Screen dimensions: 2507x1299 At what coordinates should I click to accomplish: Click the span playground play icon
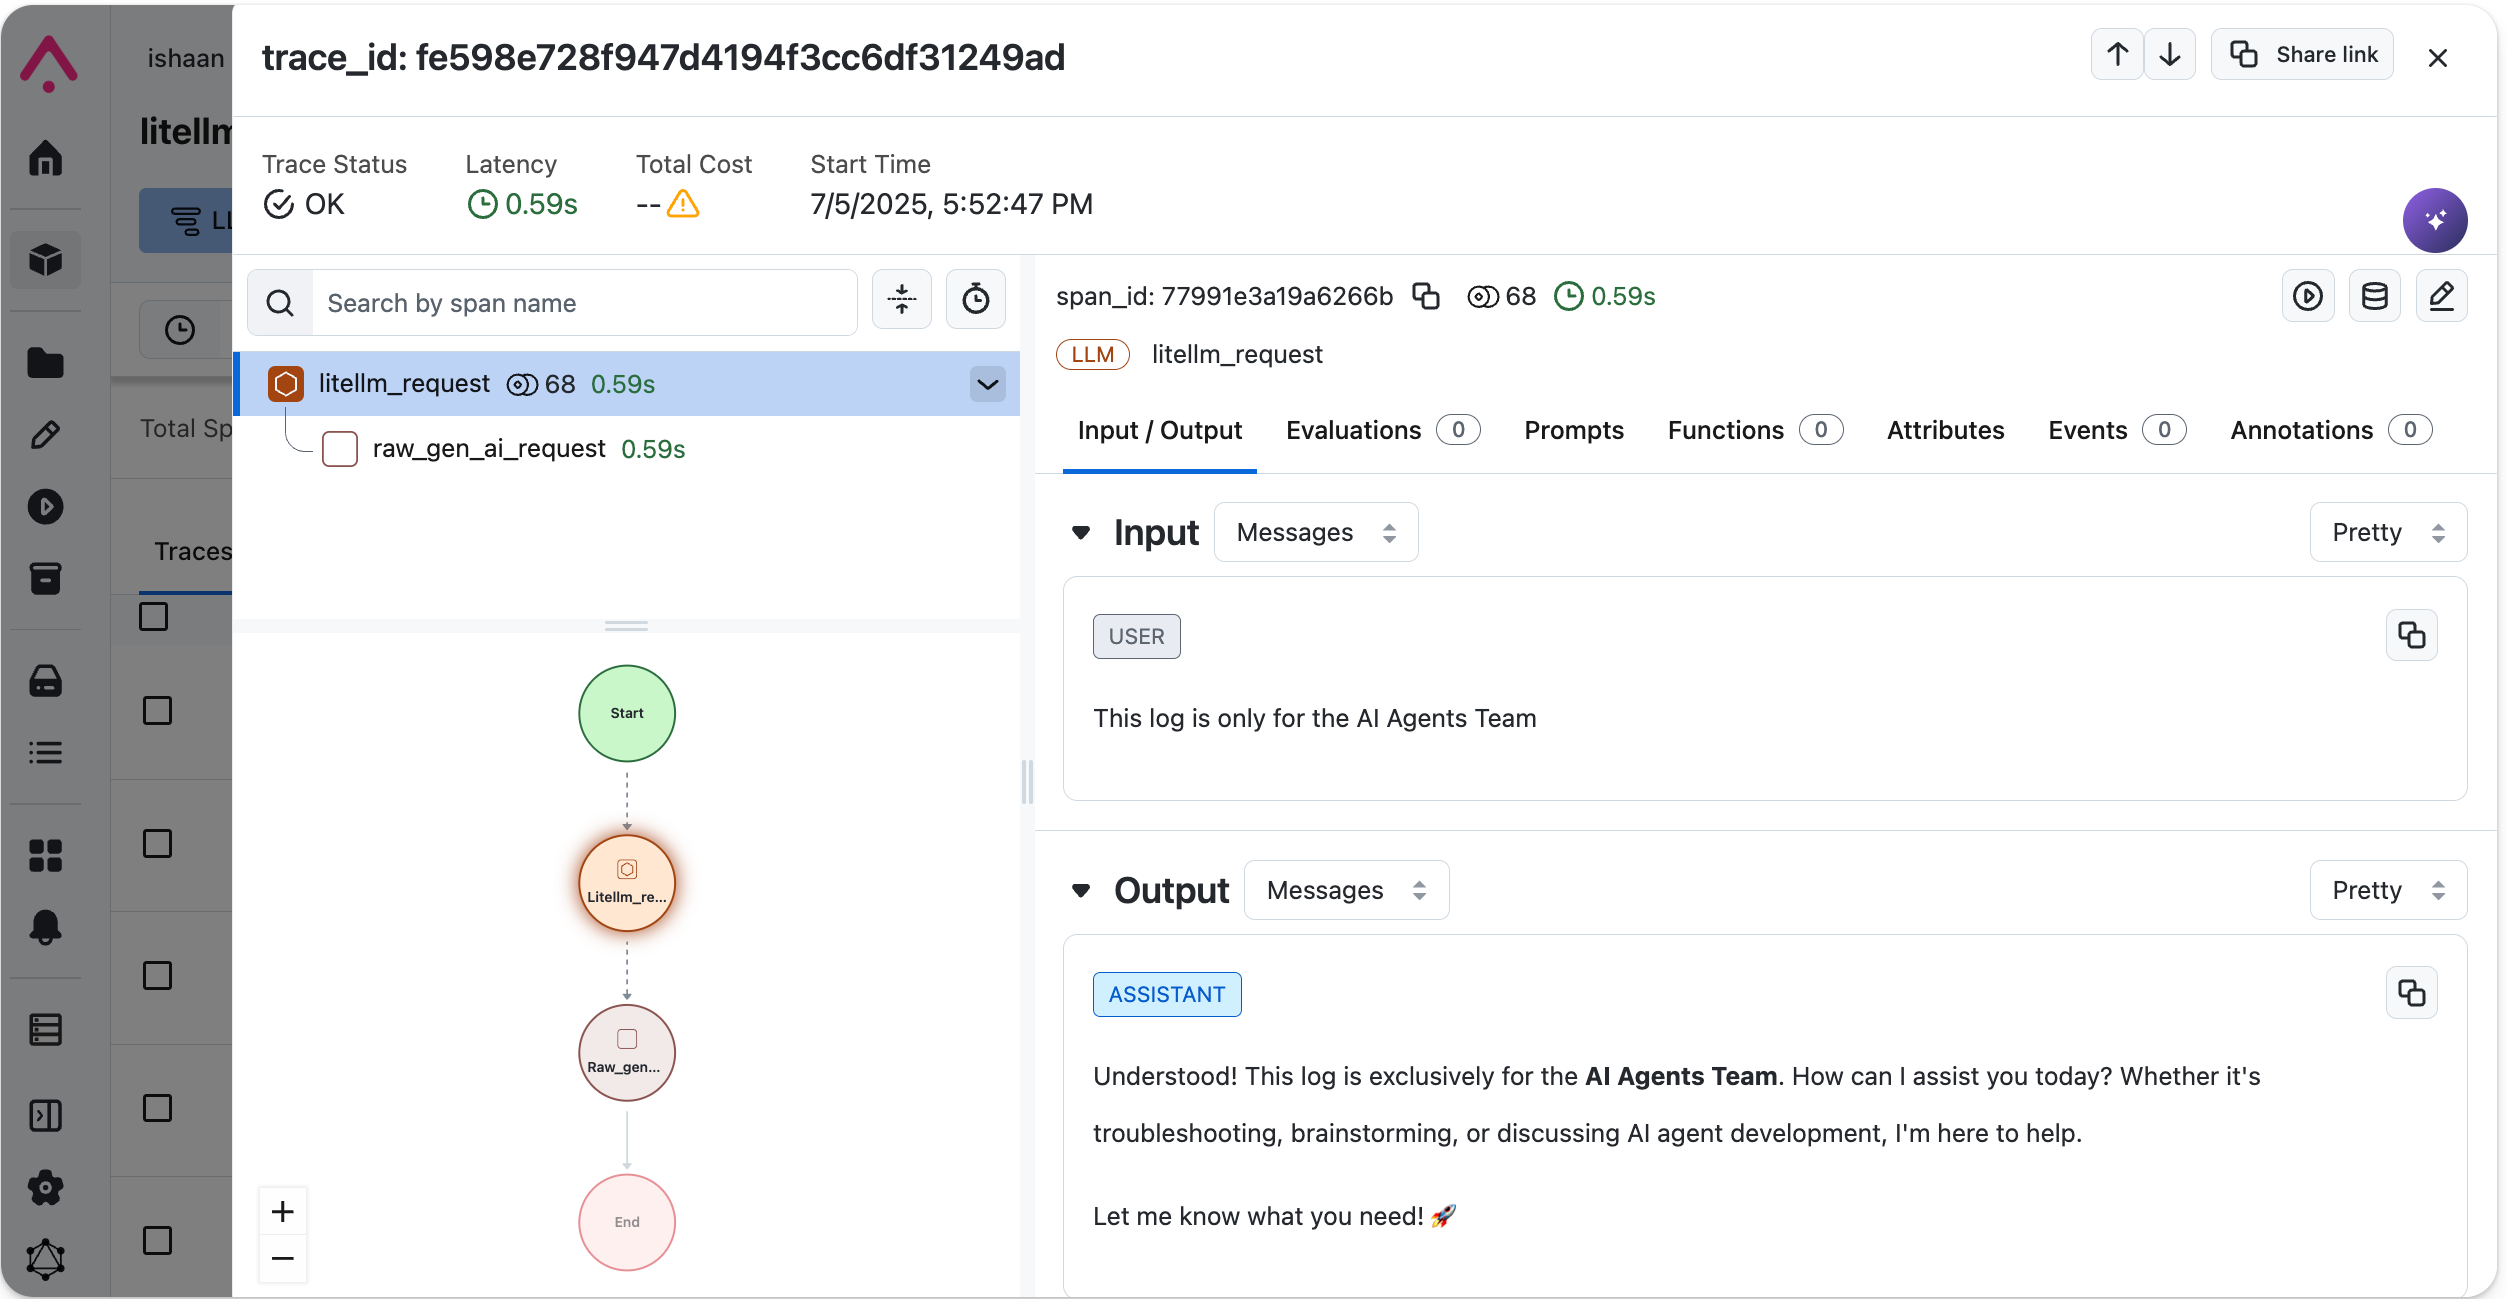tap(2307, 296)
